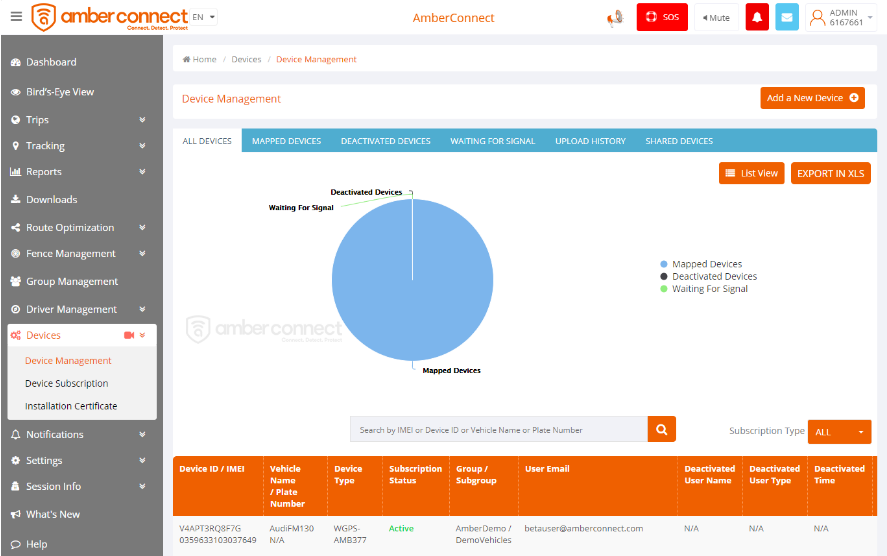Click the Group Management people icon

coord(16,281)
